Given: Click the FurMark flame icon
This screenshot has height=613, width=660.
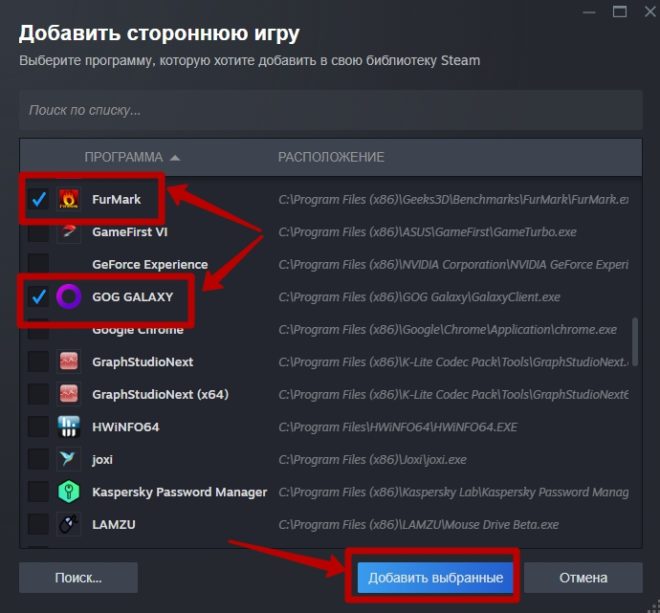Looking at the screenshot, I should pyautogui.click(x=68, y=199).
